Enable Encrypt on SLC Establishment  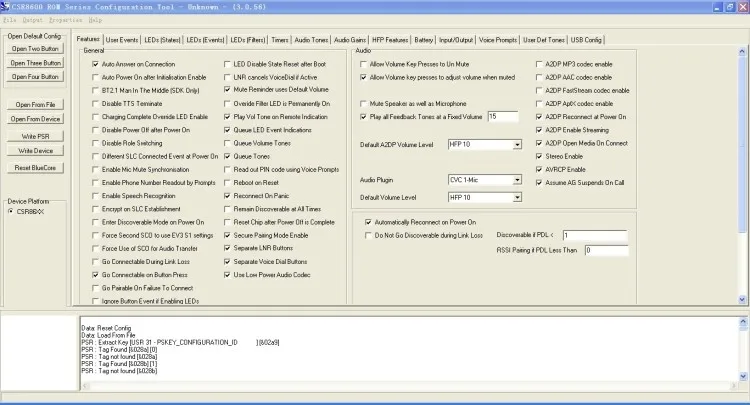click(x=96, y=209)
